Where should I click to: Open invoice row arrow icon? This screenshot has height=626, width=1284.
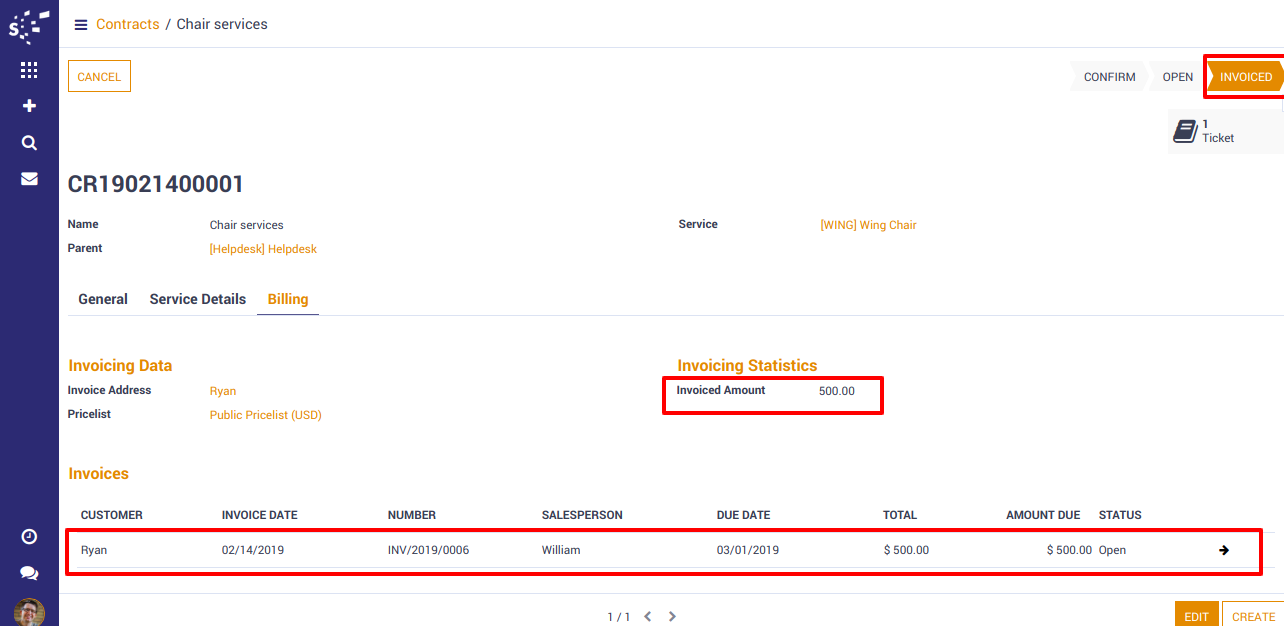[x=1224, y=550]
